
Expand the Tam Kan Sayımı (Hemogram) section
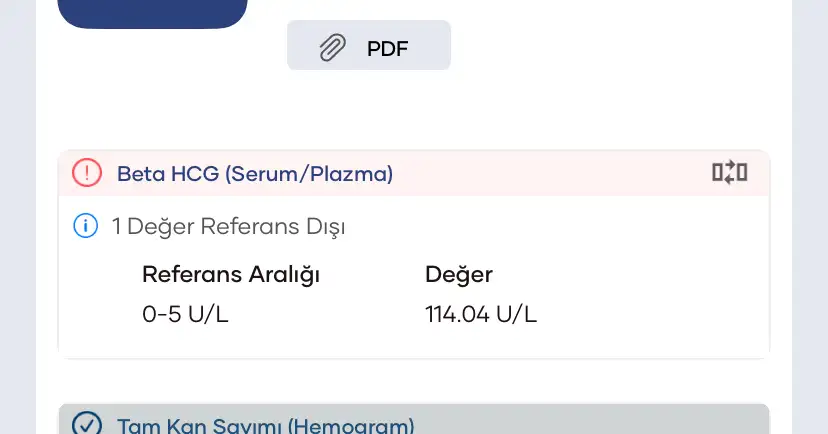click(x=265, y=426)
